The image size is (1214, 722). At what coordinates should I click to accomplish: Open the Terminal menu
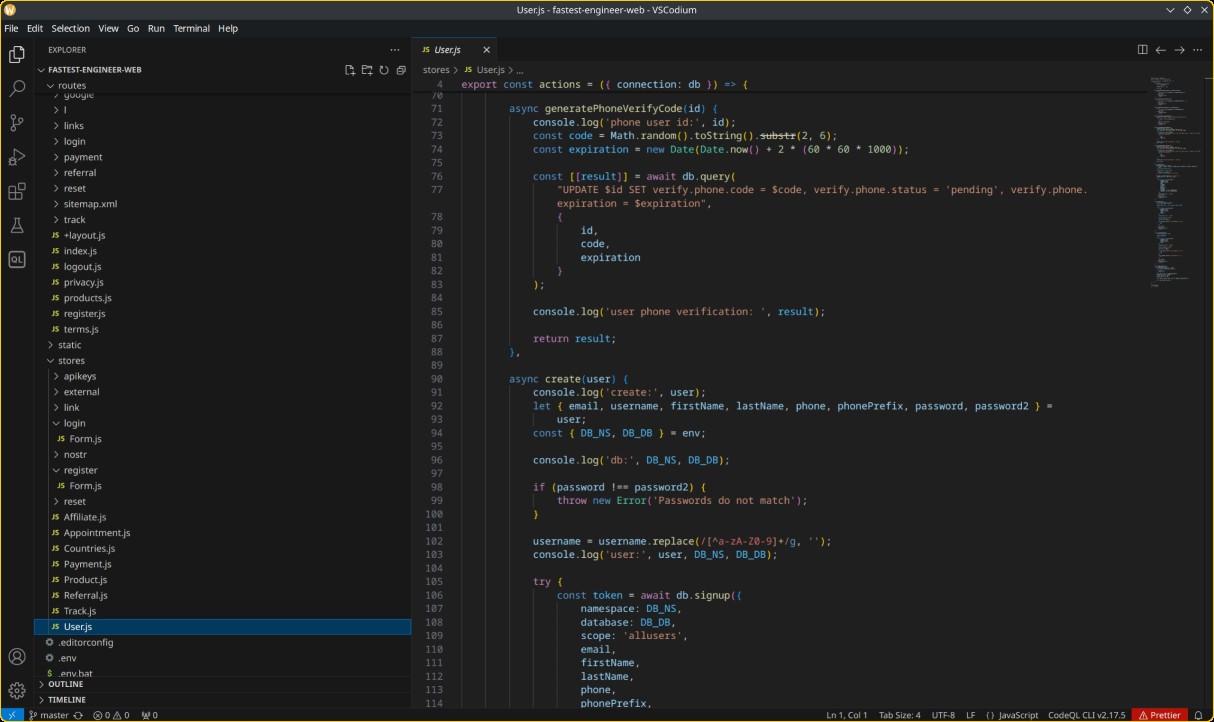[x=191, y=28]
